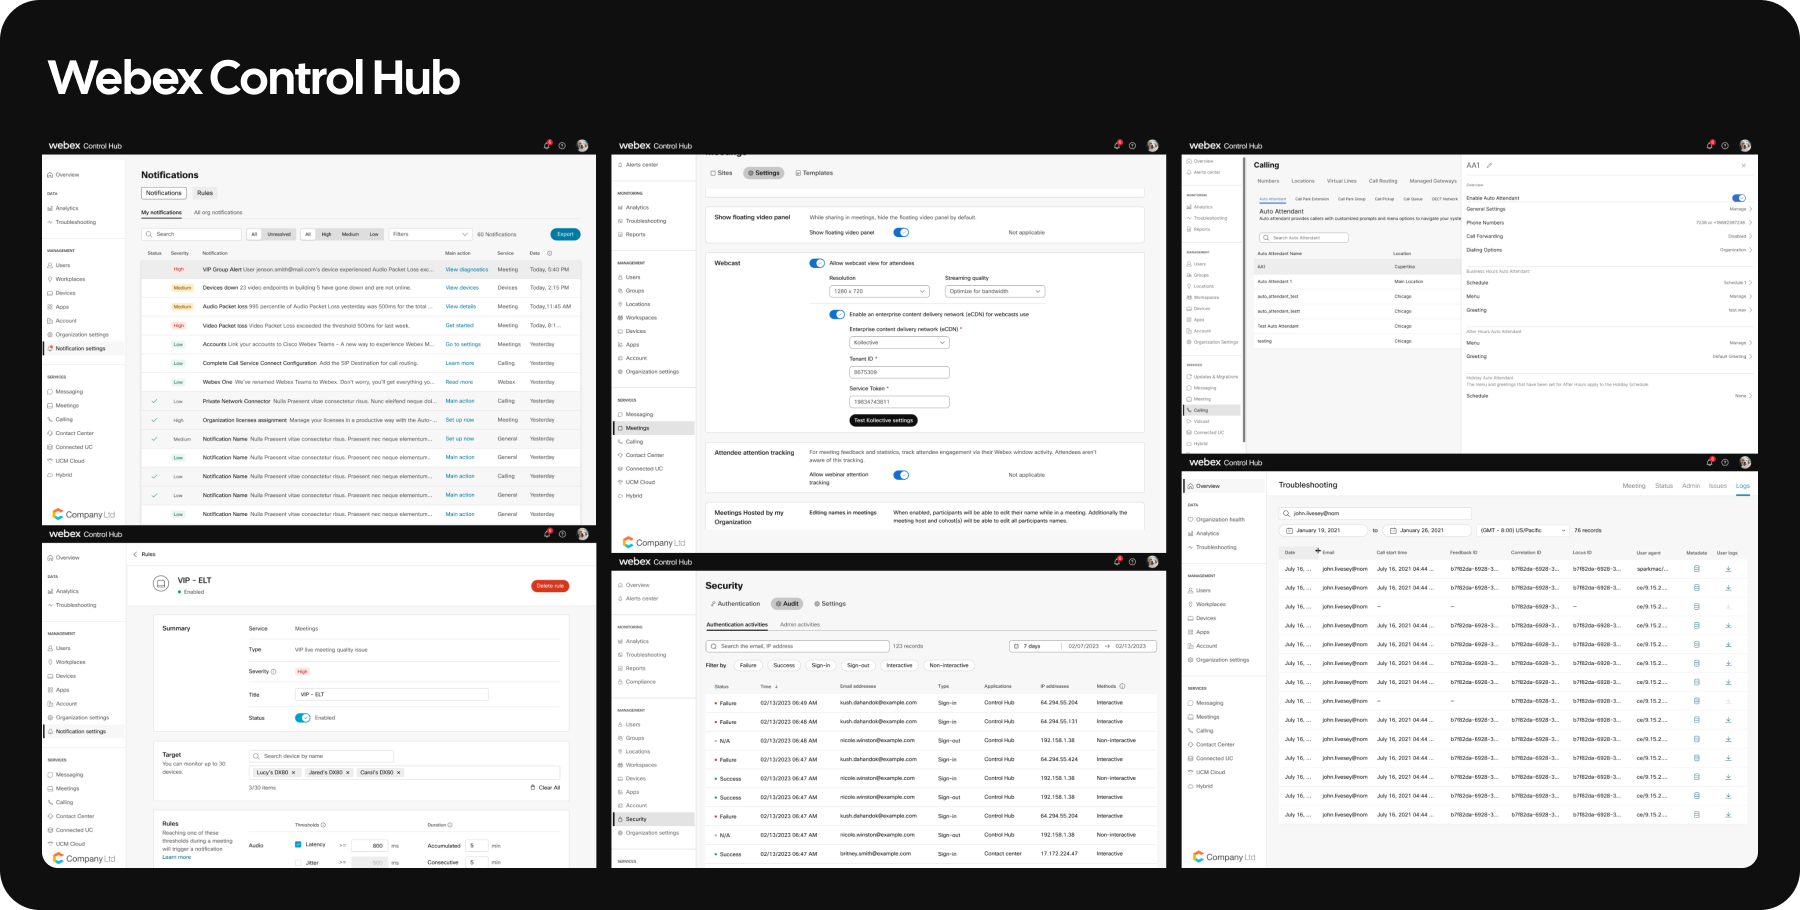Expand General Settings Manage chevron
Screen dimensions: 1800x910
[x=1750, y=209]
